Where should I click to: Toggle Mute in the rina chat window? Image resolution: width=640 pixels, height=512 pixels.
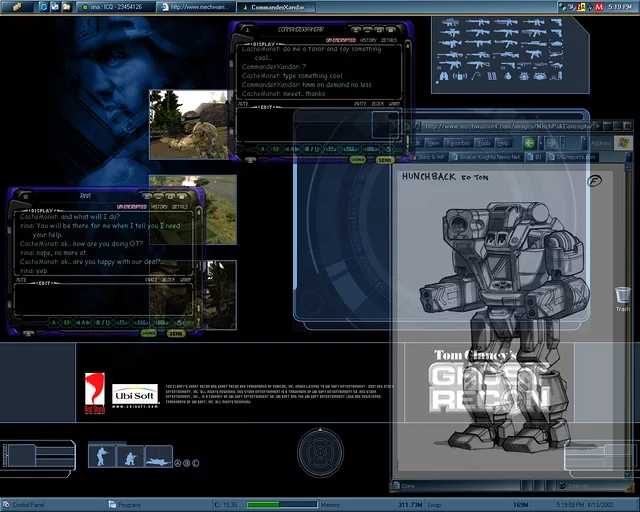click(21, 280)
